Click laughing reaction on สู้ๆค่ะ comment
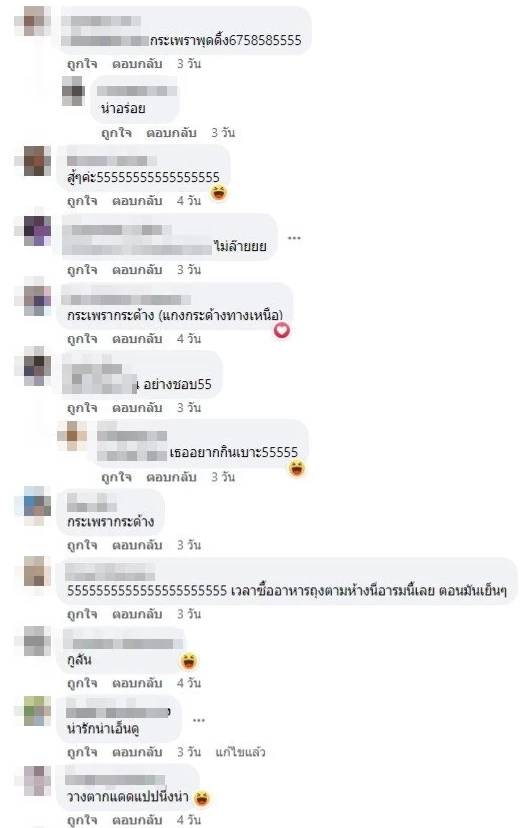This screenshot has width=530, height=828. (x=219, y=193)
